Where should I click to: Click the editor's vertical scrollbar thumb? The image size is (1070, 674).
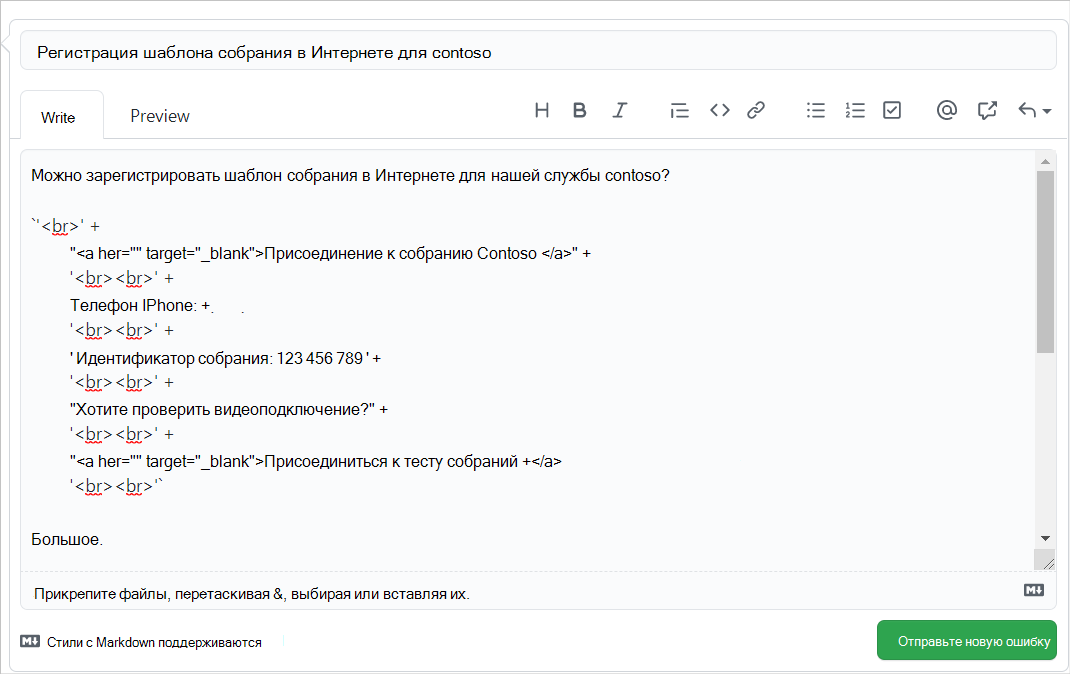1045,261
